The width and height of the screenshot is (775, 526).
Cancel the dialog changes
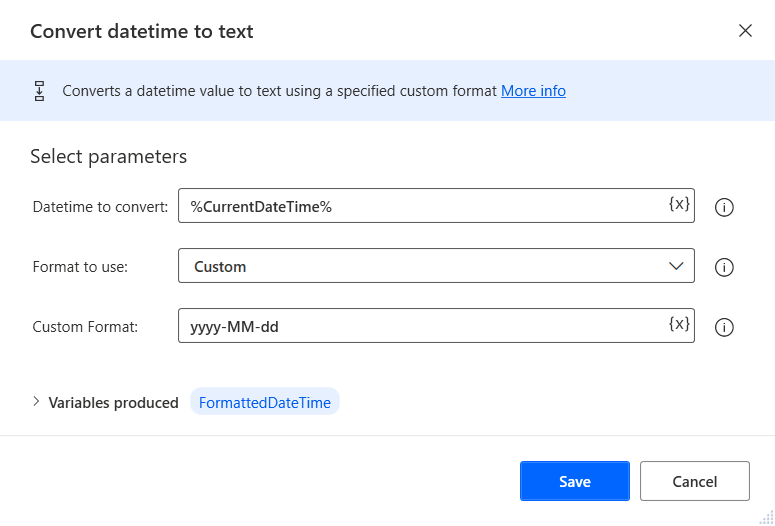pyautogui.click(x=694, y=481)
